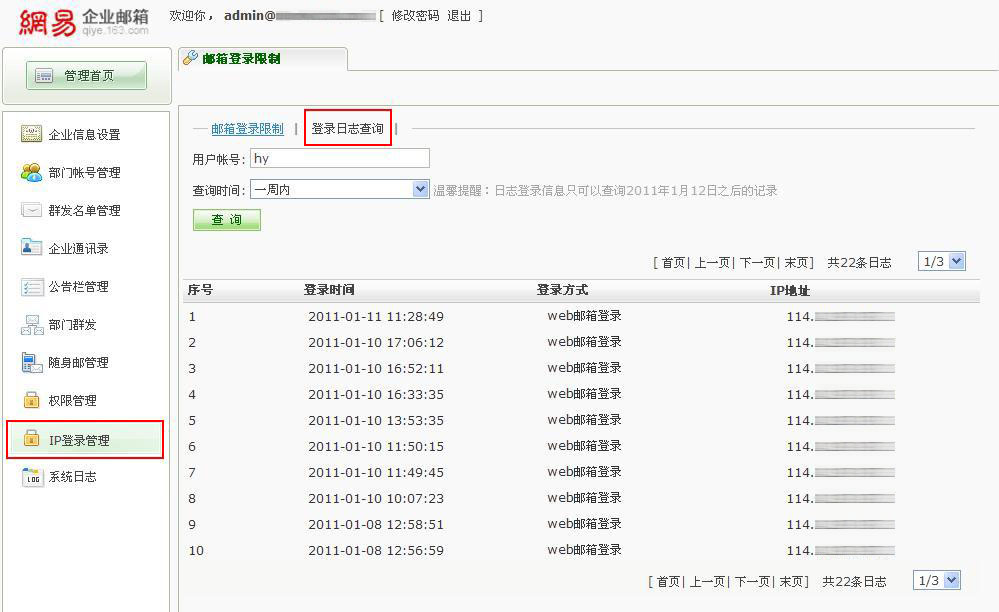999x612 pixels.
Task: Click the 权限管理 lock icon
Action: [31, 401]
